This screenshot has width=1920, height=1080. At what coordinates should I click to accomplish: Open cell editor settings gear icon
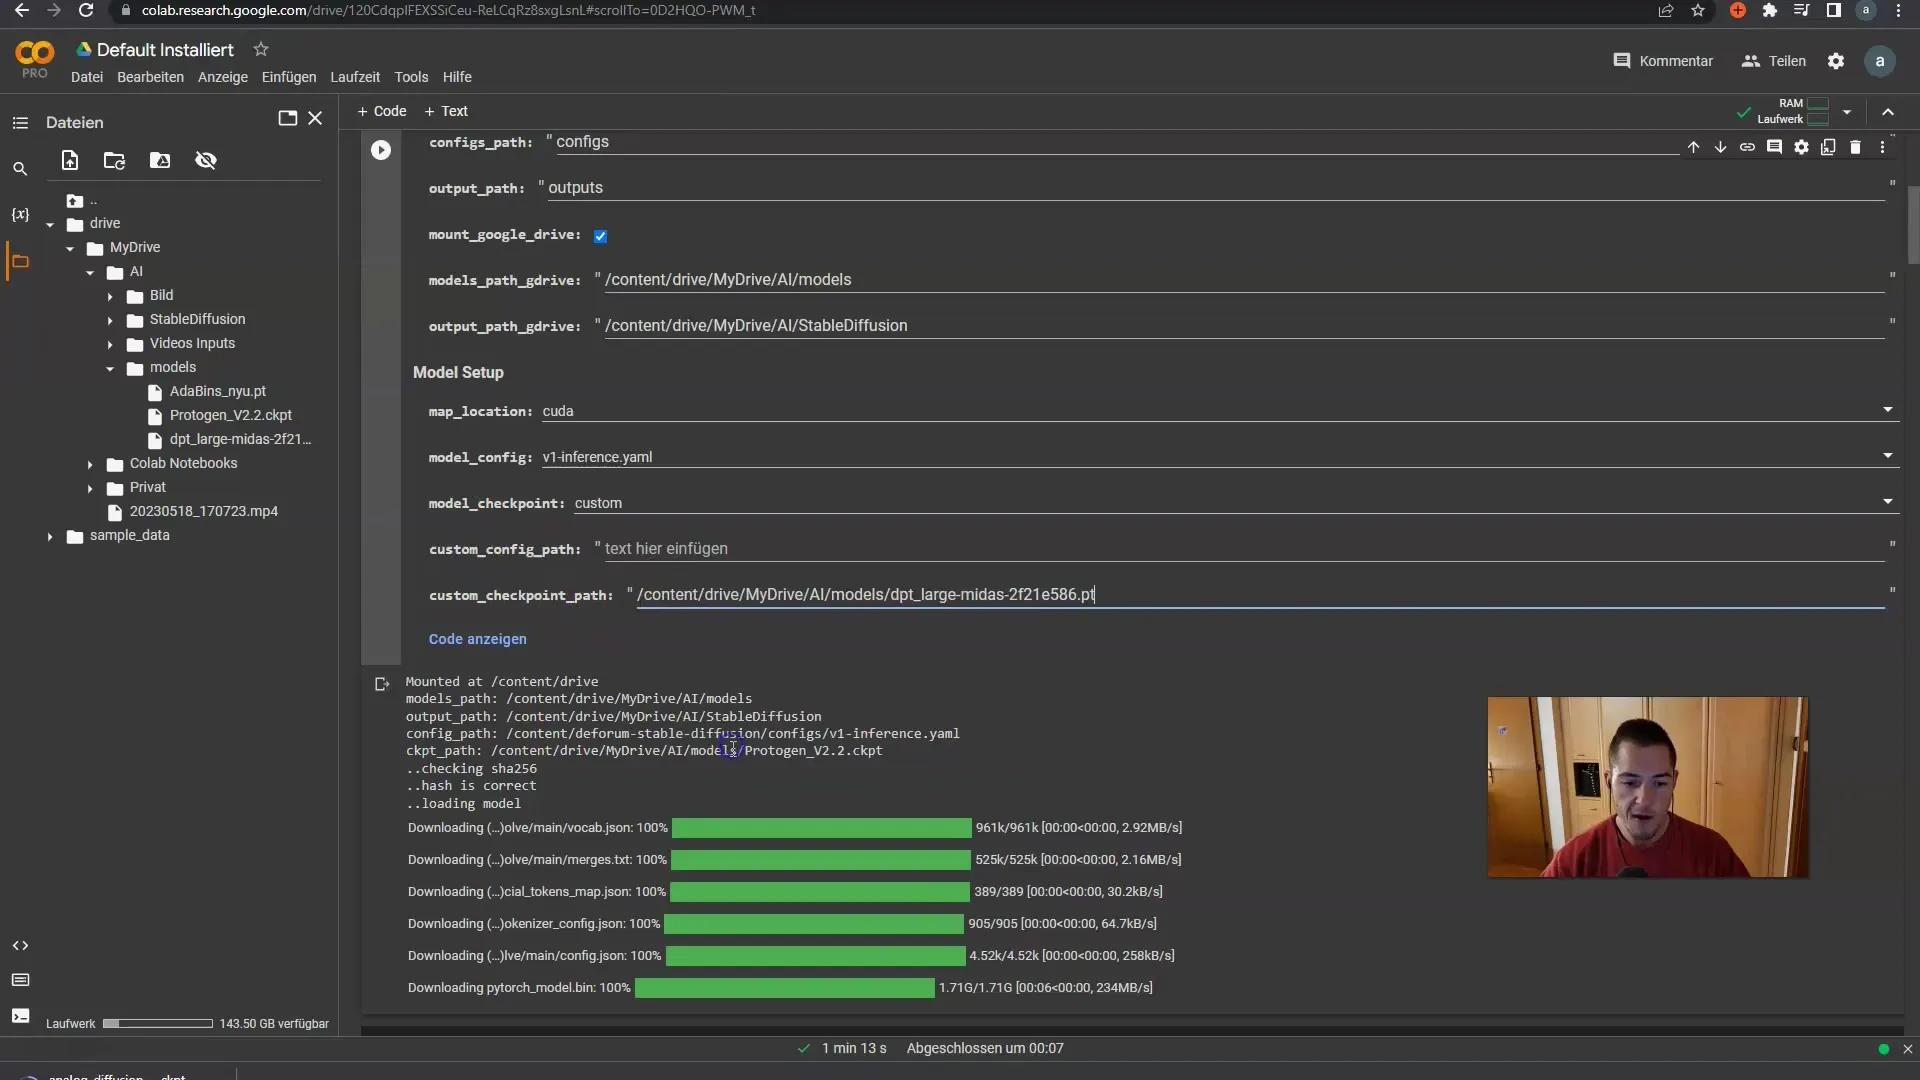(x=1801, y=147)
